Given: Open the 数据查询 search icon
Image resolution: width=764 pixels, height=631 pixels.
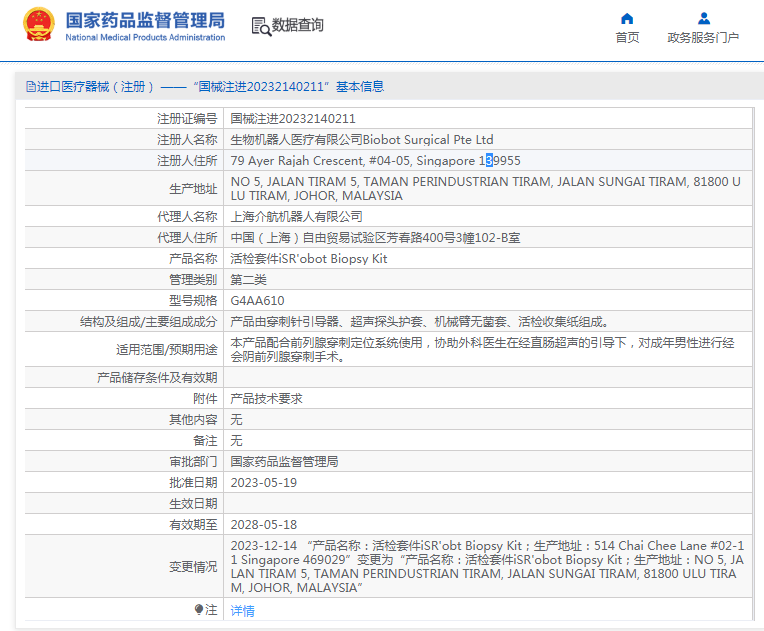Looking at the screenshot, I should pyautogui.click(x=261, y=26).
